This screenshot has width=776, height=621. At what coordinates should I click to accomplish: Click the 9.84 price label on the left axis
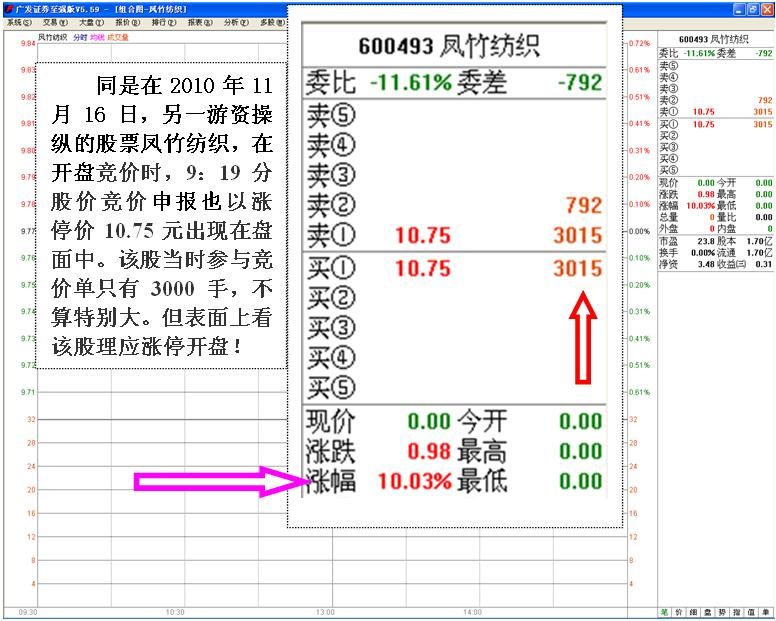(28, 44)
